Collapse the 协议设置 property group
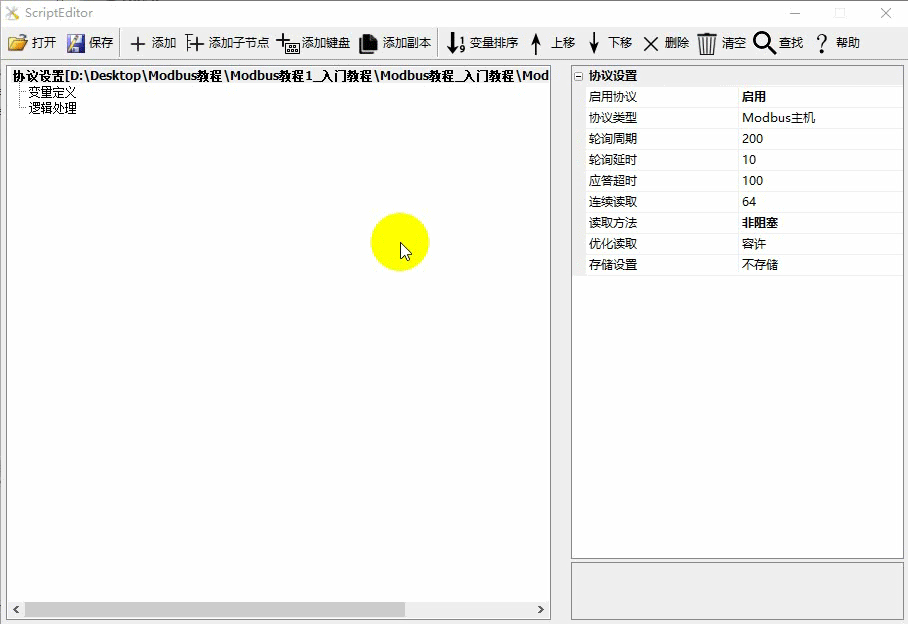 (x=578, y=76)
